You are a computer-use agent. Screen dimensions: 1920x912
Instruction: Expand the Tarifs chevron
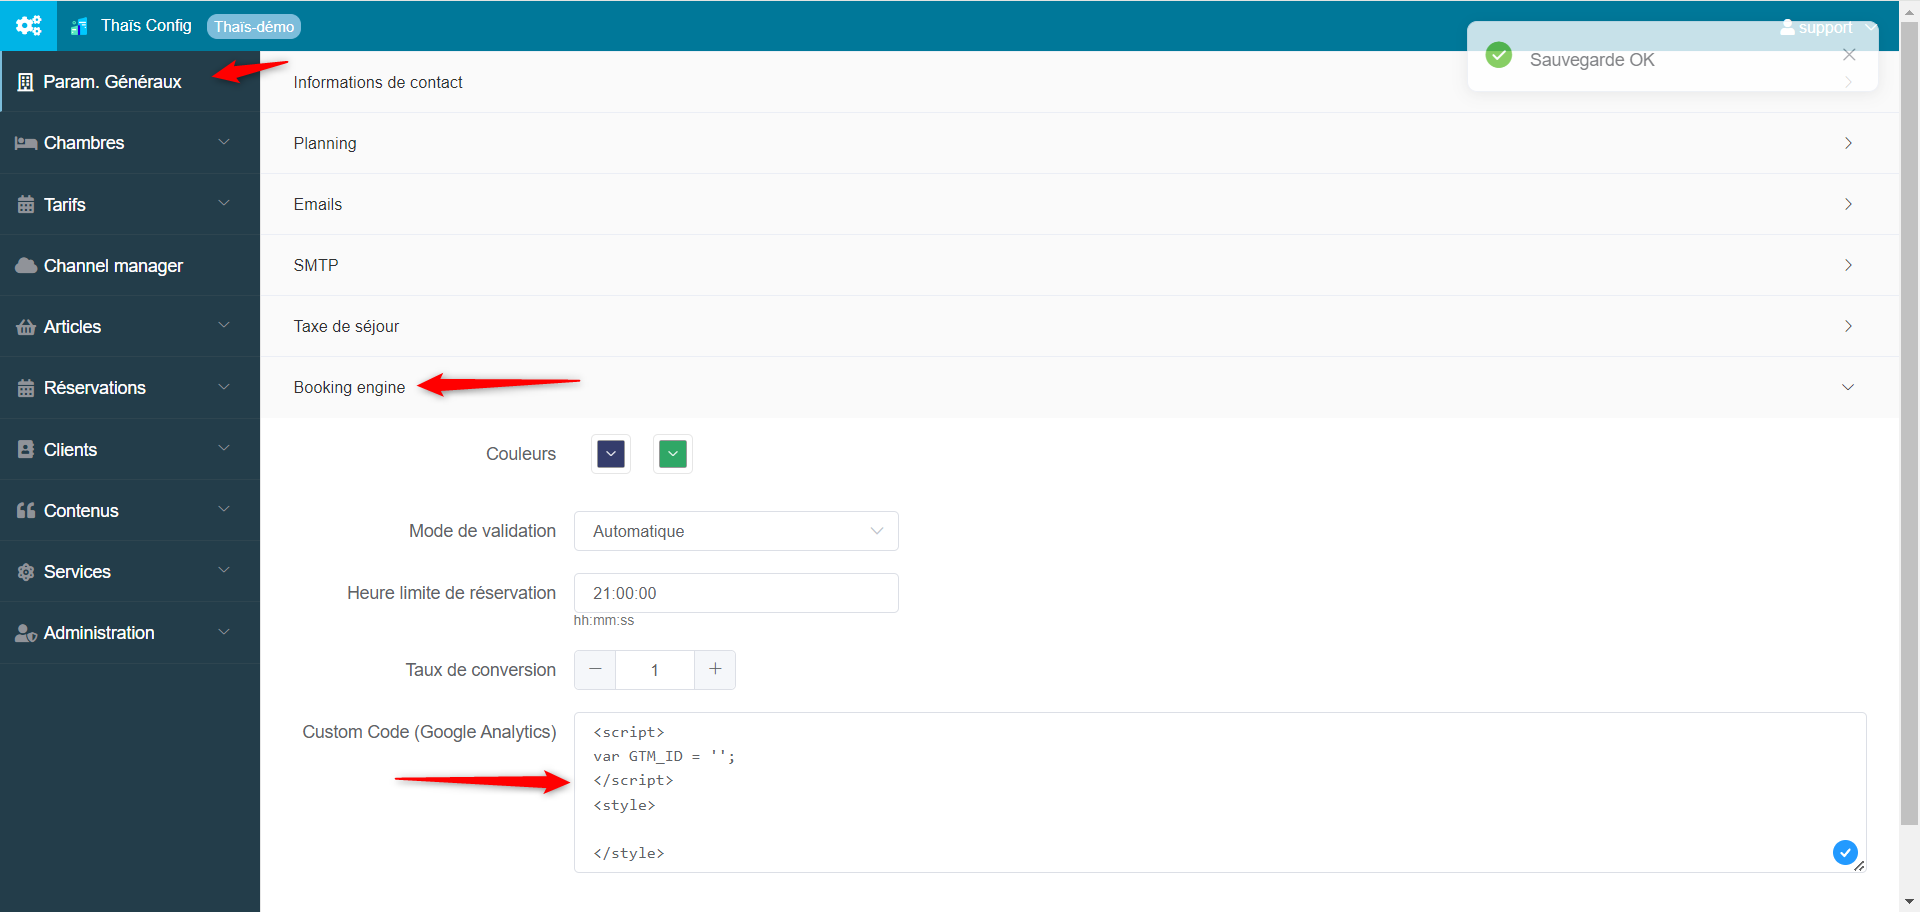click(224, 203)
